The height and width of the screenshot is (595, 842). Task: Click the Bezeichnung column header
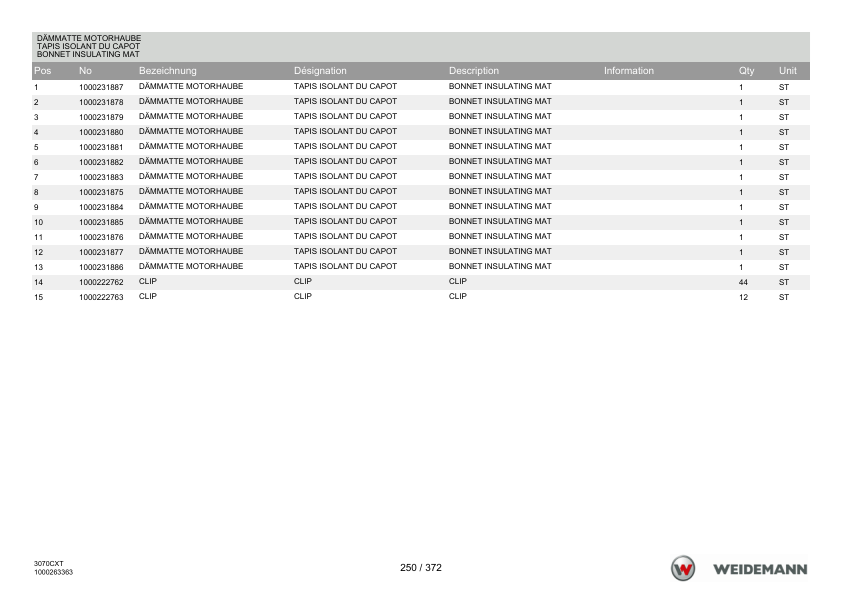pos(168,70)
